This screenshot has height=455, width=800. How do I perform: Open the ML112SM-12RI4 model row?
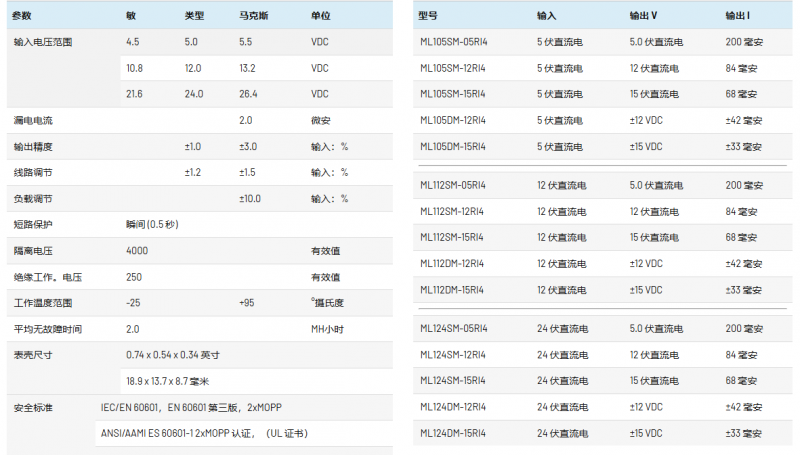(x=453, y=211)
